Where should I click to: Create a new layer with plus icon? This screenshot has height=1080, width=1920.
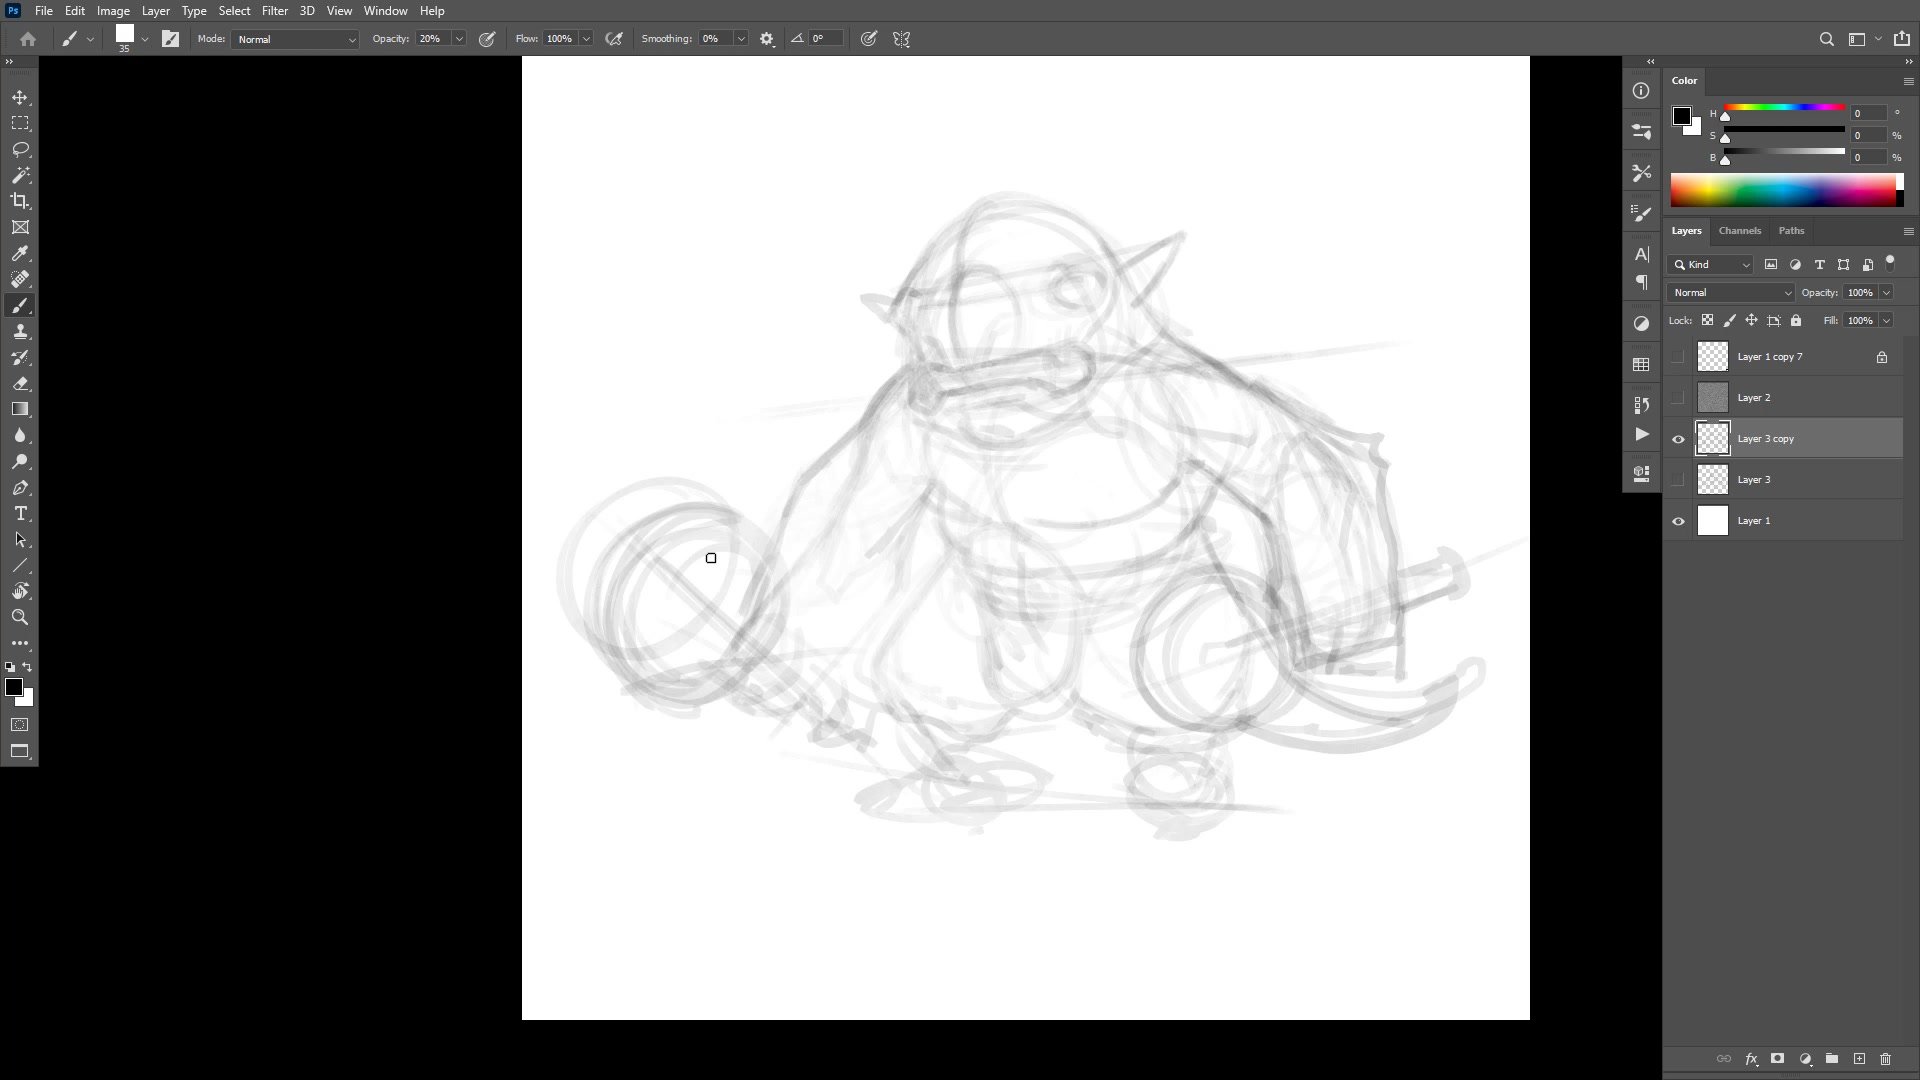point(1859,1059)
